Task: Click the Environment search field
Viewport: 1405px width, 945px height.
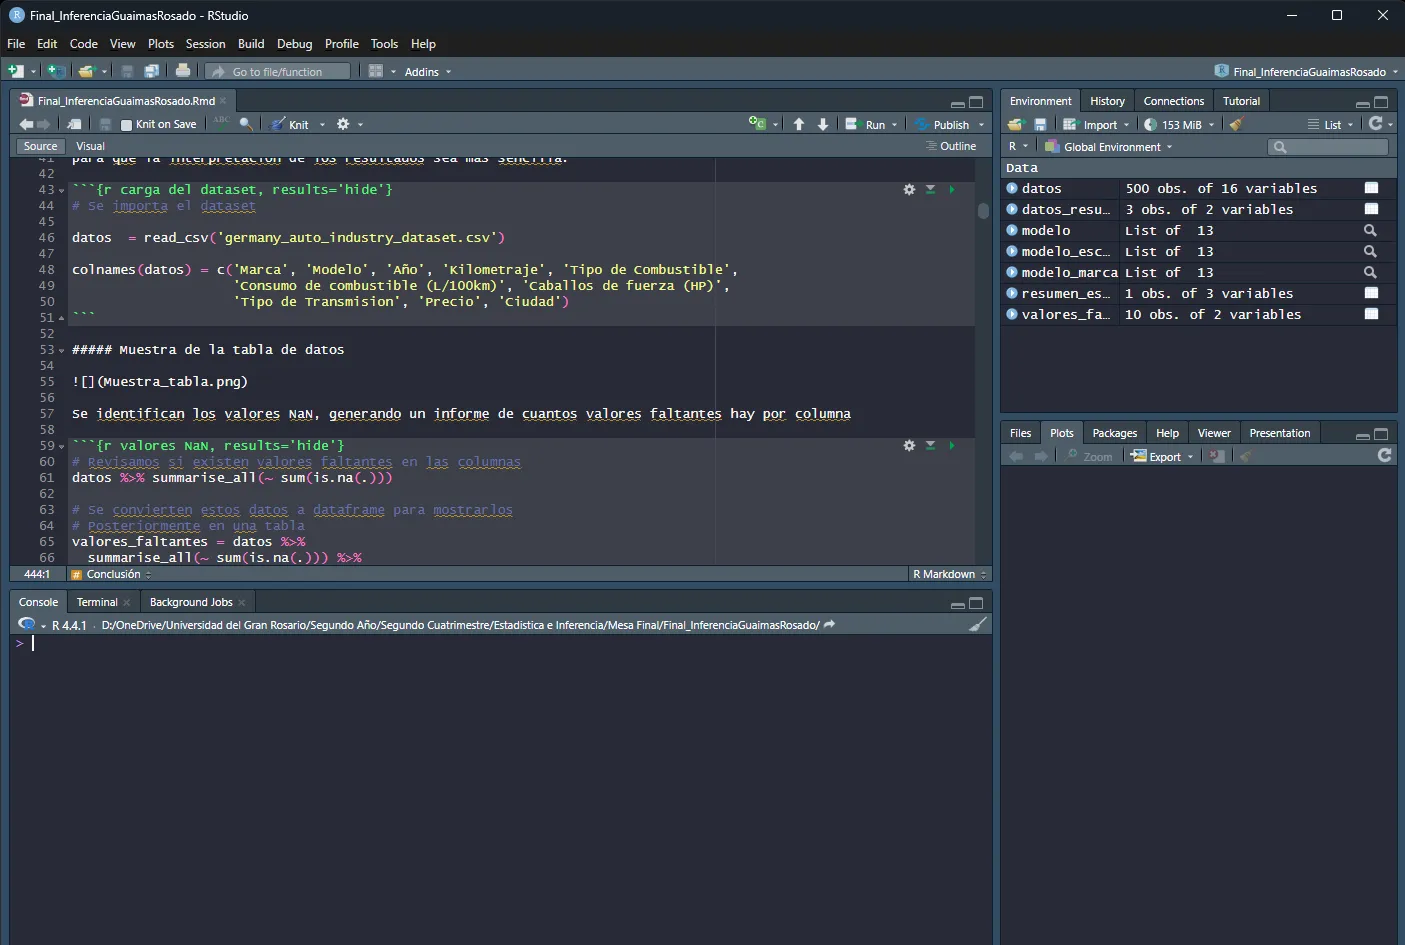Action: pos(1328,147)
